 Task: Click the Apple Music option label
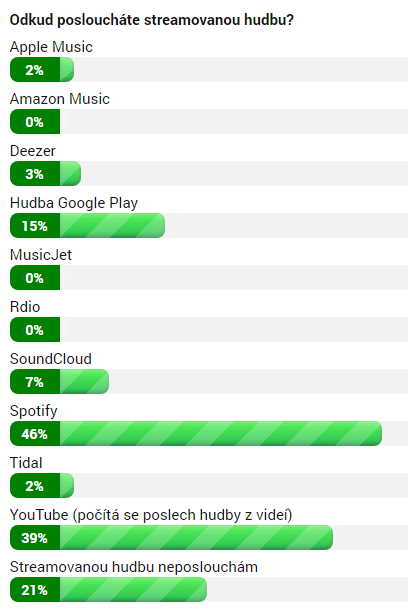pyautogui.click(x=51, y=47)
